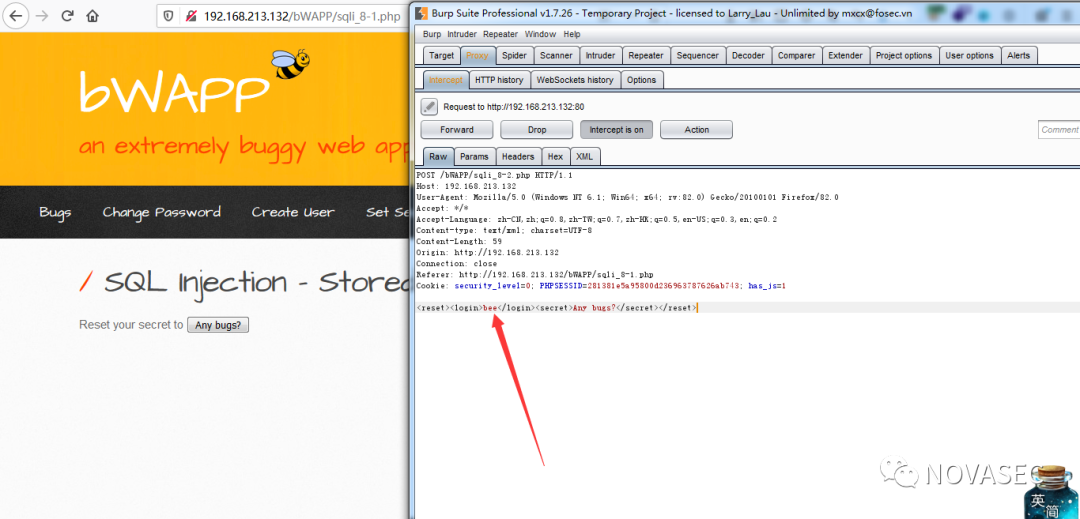Open the WebSockets history sub-tab

click(575, 80)
